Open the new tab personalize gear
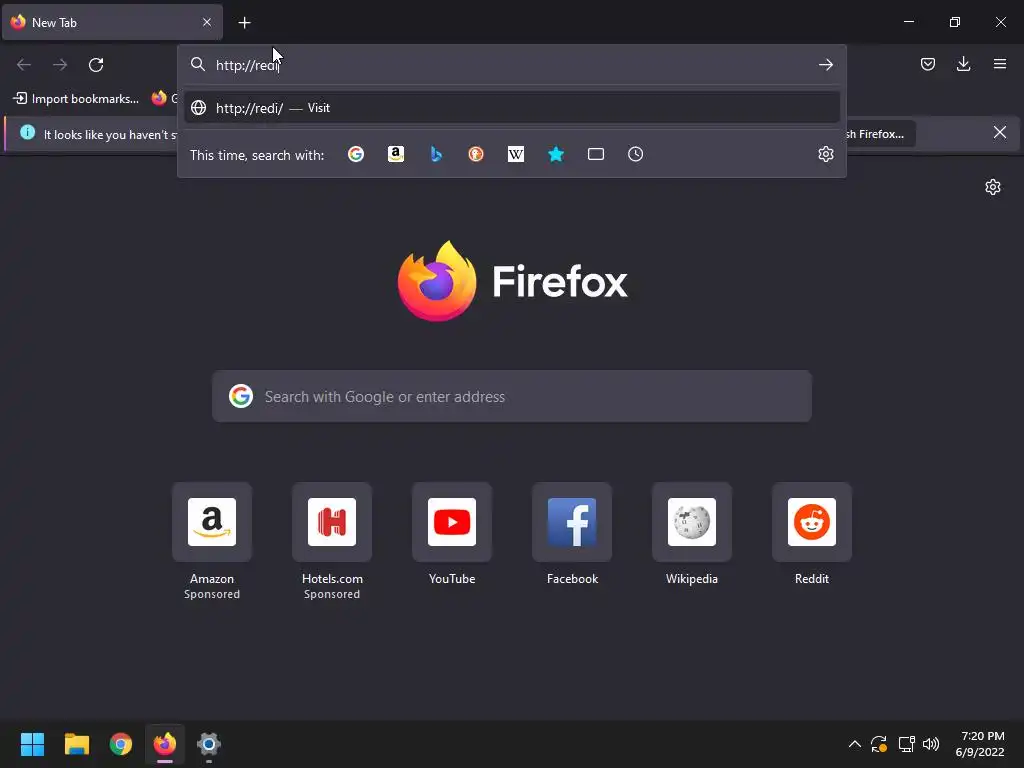Image resolution: width=1024 pixels, height=768 pixels. click(993, 187)
